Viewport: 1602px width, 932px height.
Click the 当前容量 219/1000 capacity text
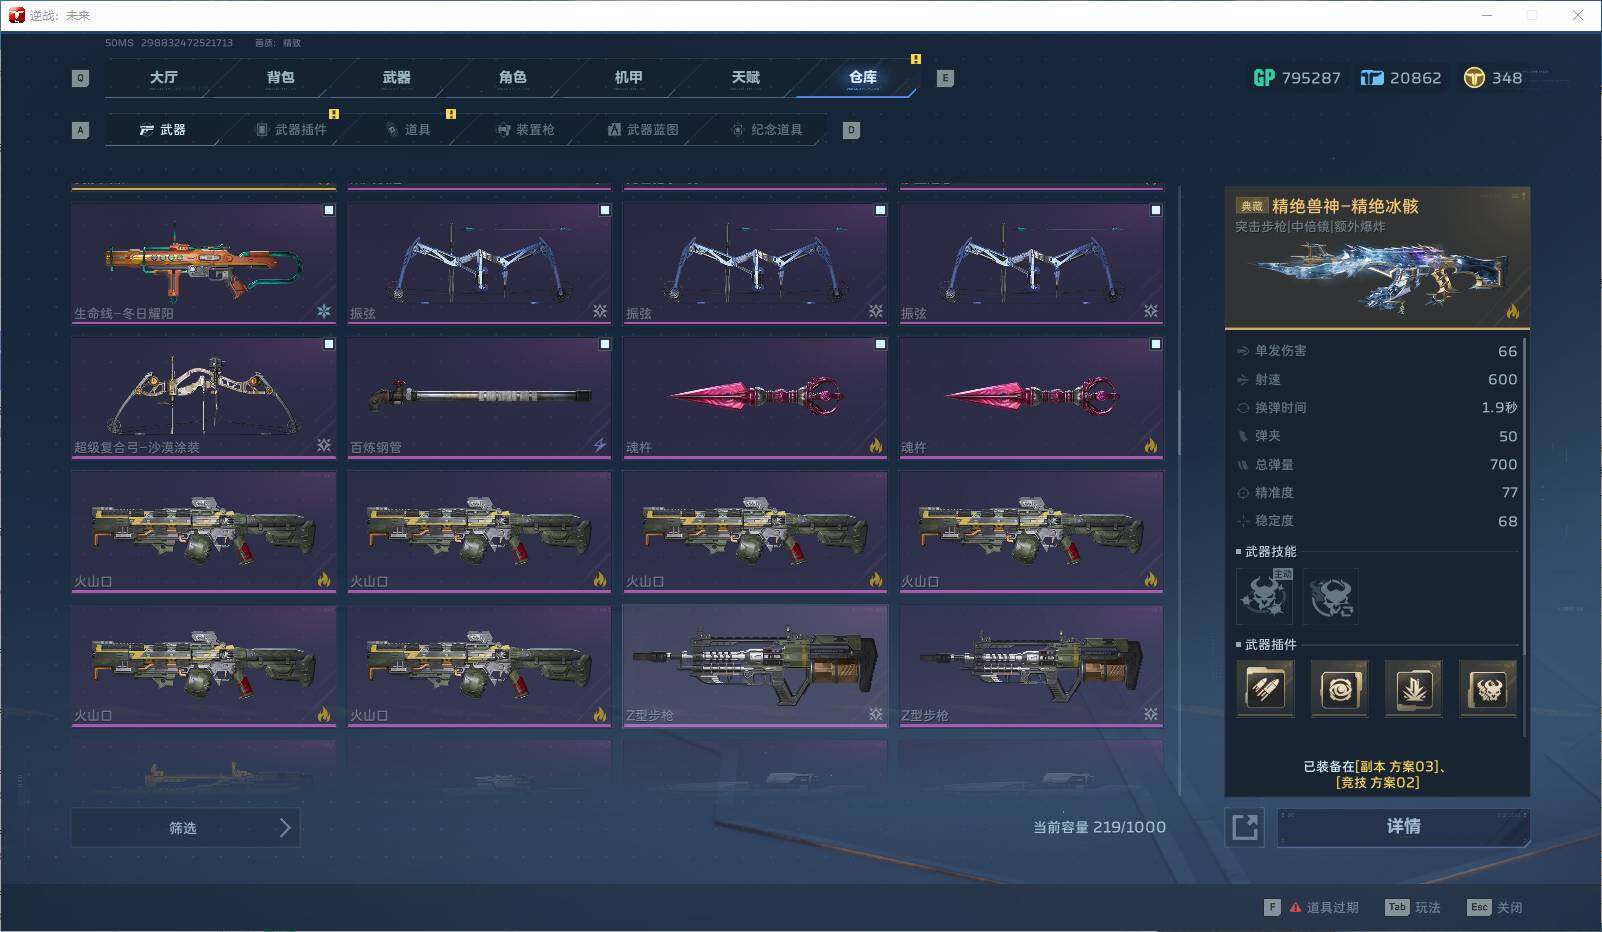click(x=1099, y=827)
